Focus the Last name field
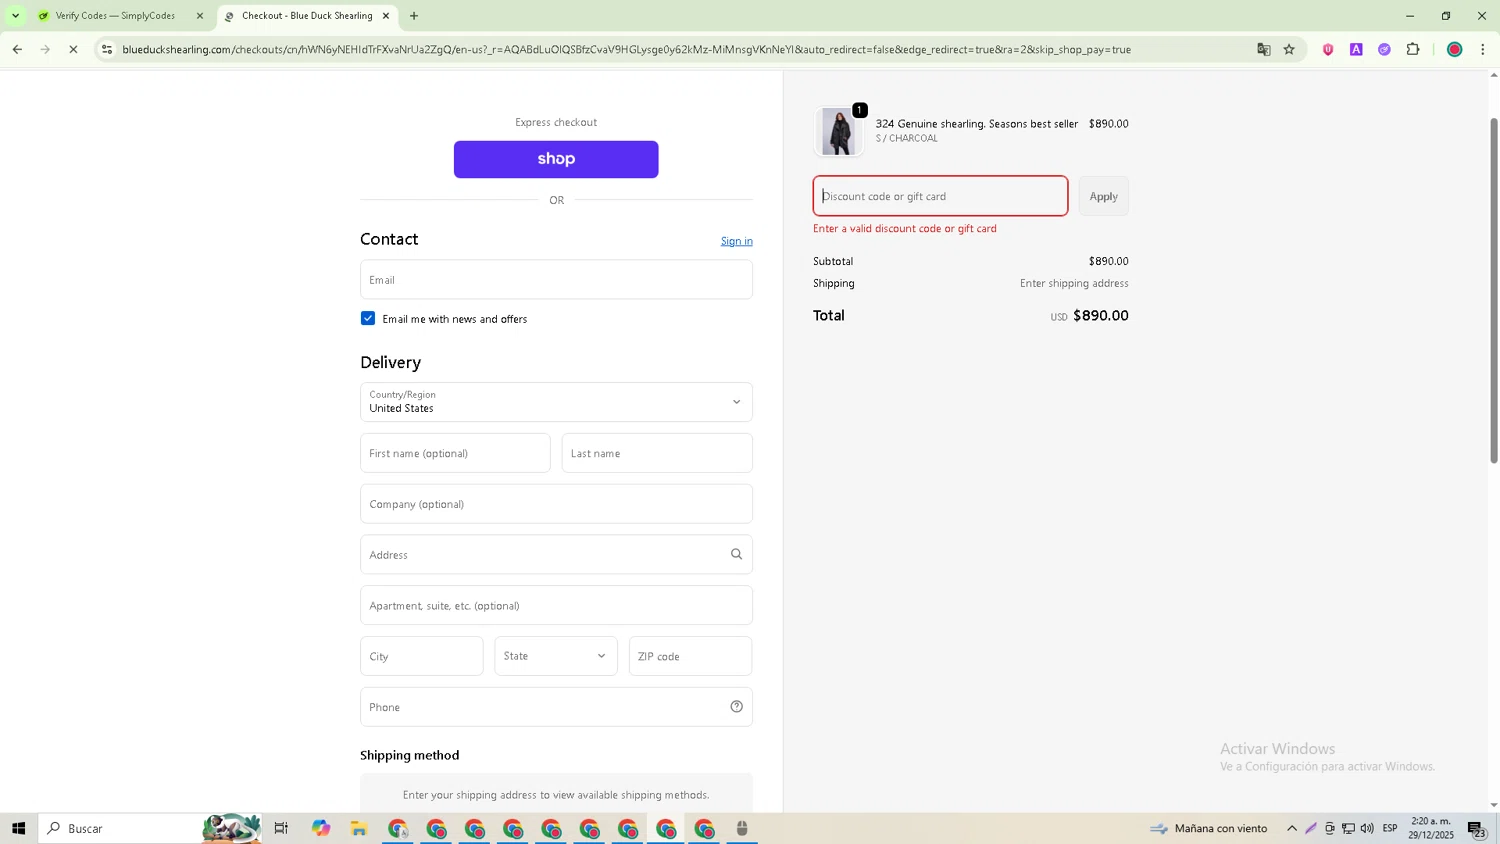 (x=657, y=453)
